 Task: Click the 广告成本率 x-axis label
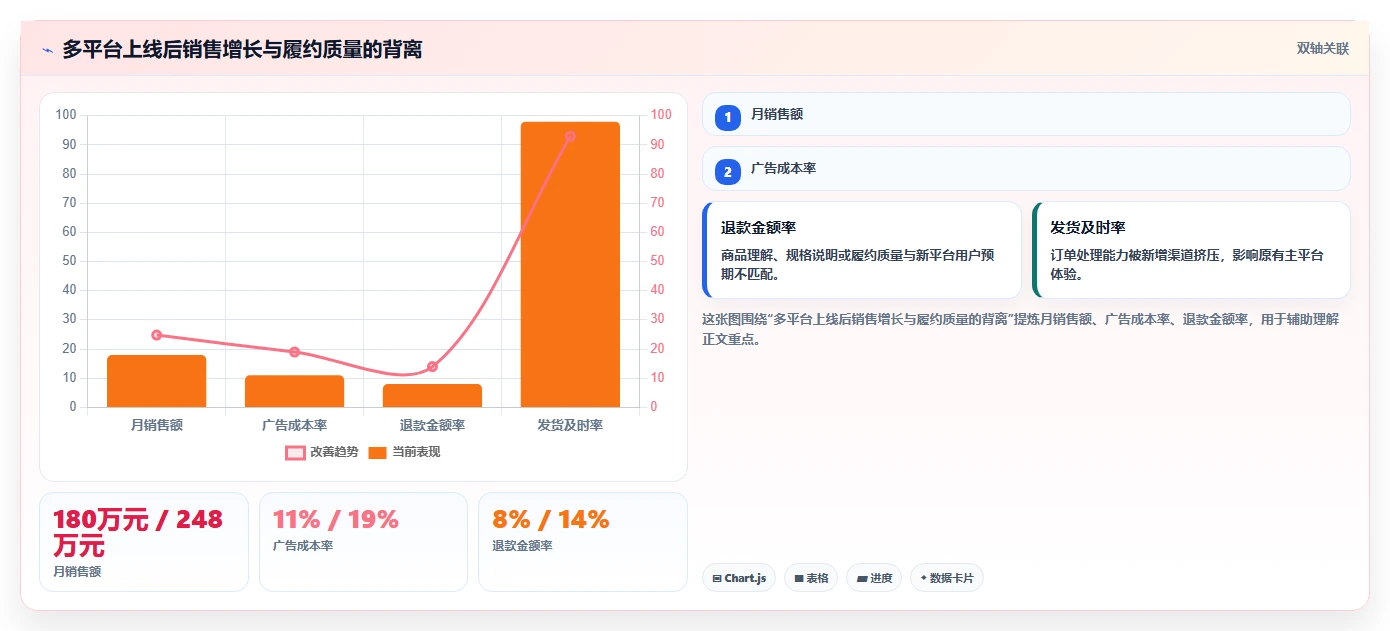[x=294, y=425]
